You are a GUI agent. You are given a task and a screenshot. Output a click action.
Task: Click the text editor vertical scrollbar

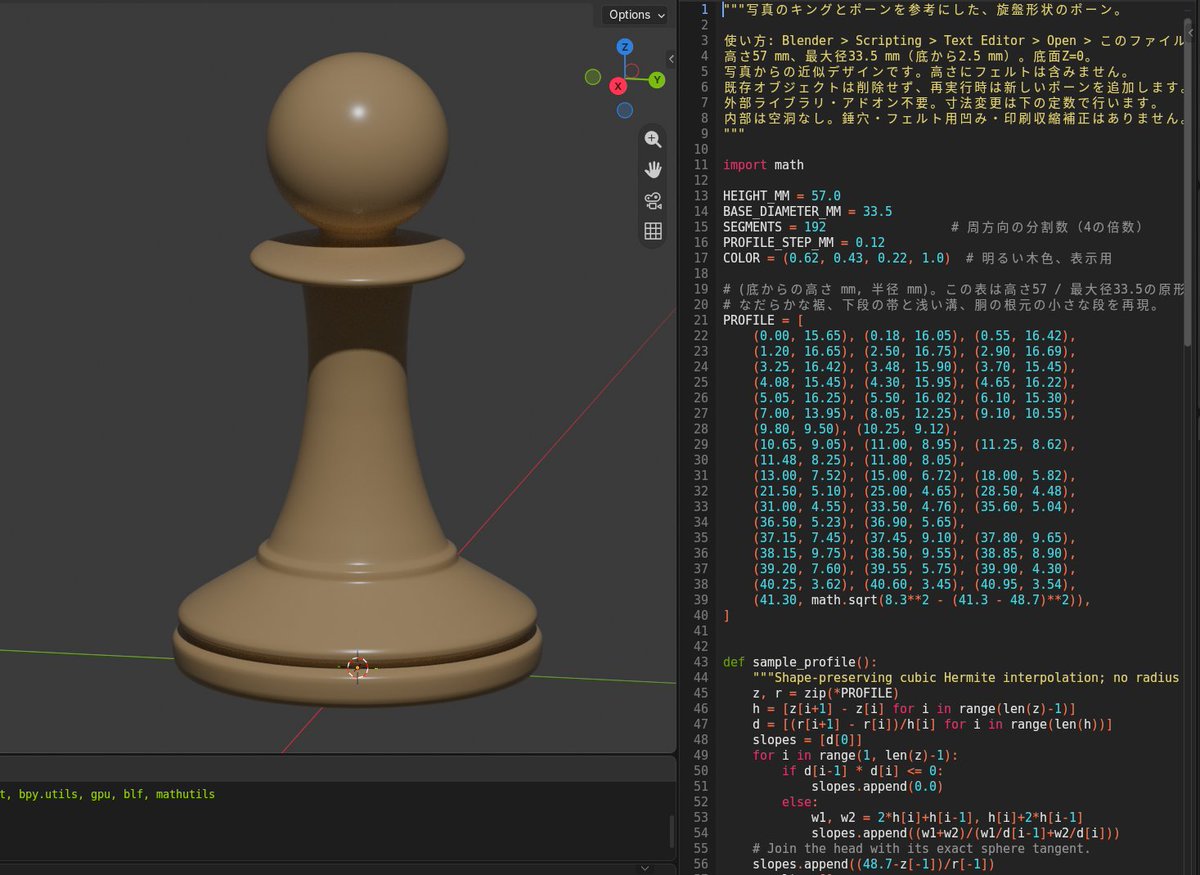point(1188,180)
